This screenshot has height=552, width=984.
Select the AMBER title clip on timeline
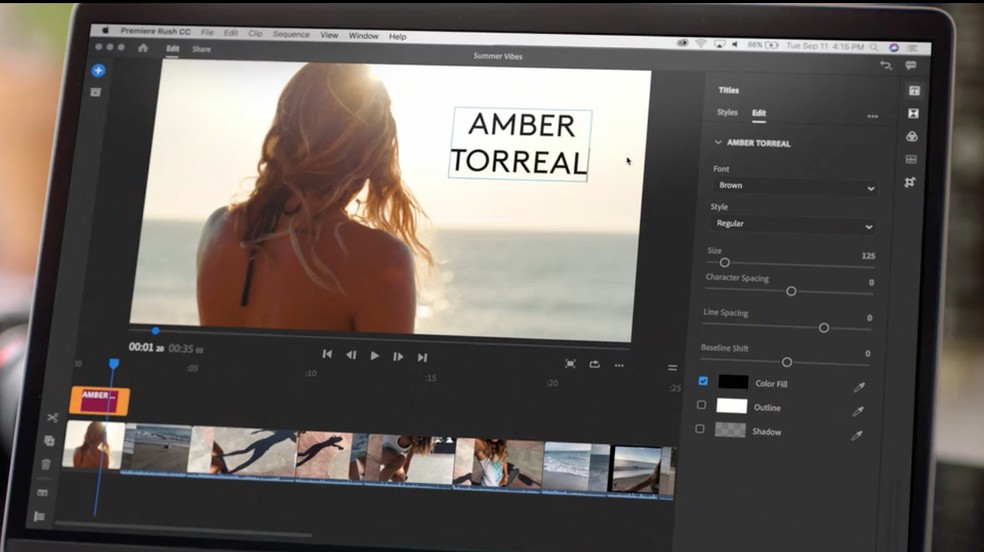[x=100, y=400]
